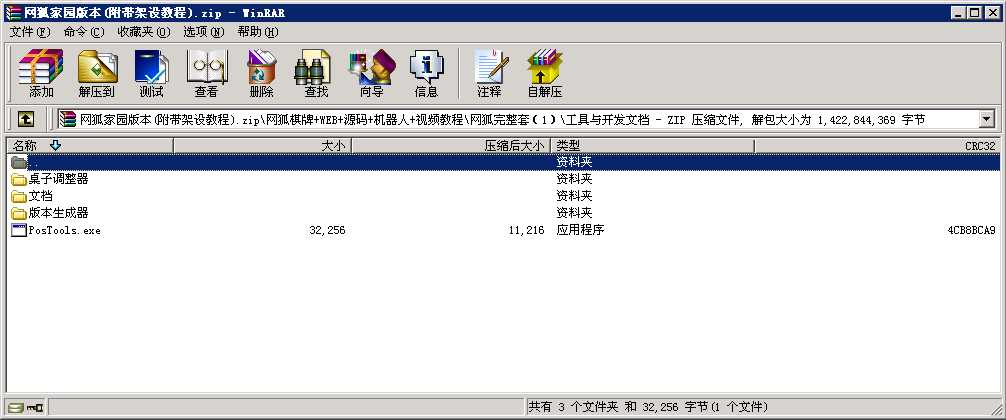Sort by 名称 column header

(x=90, y=146)
